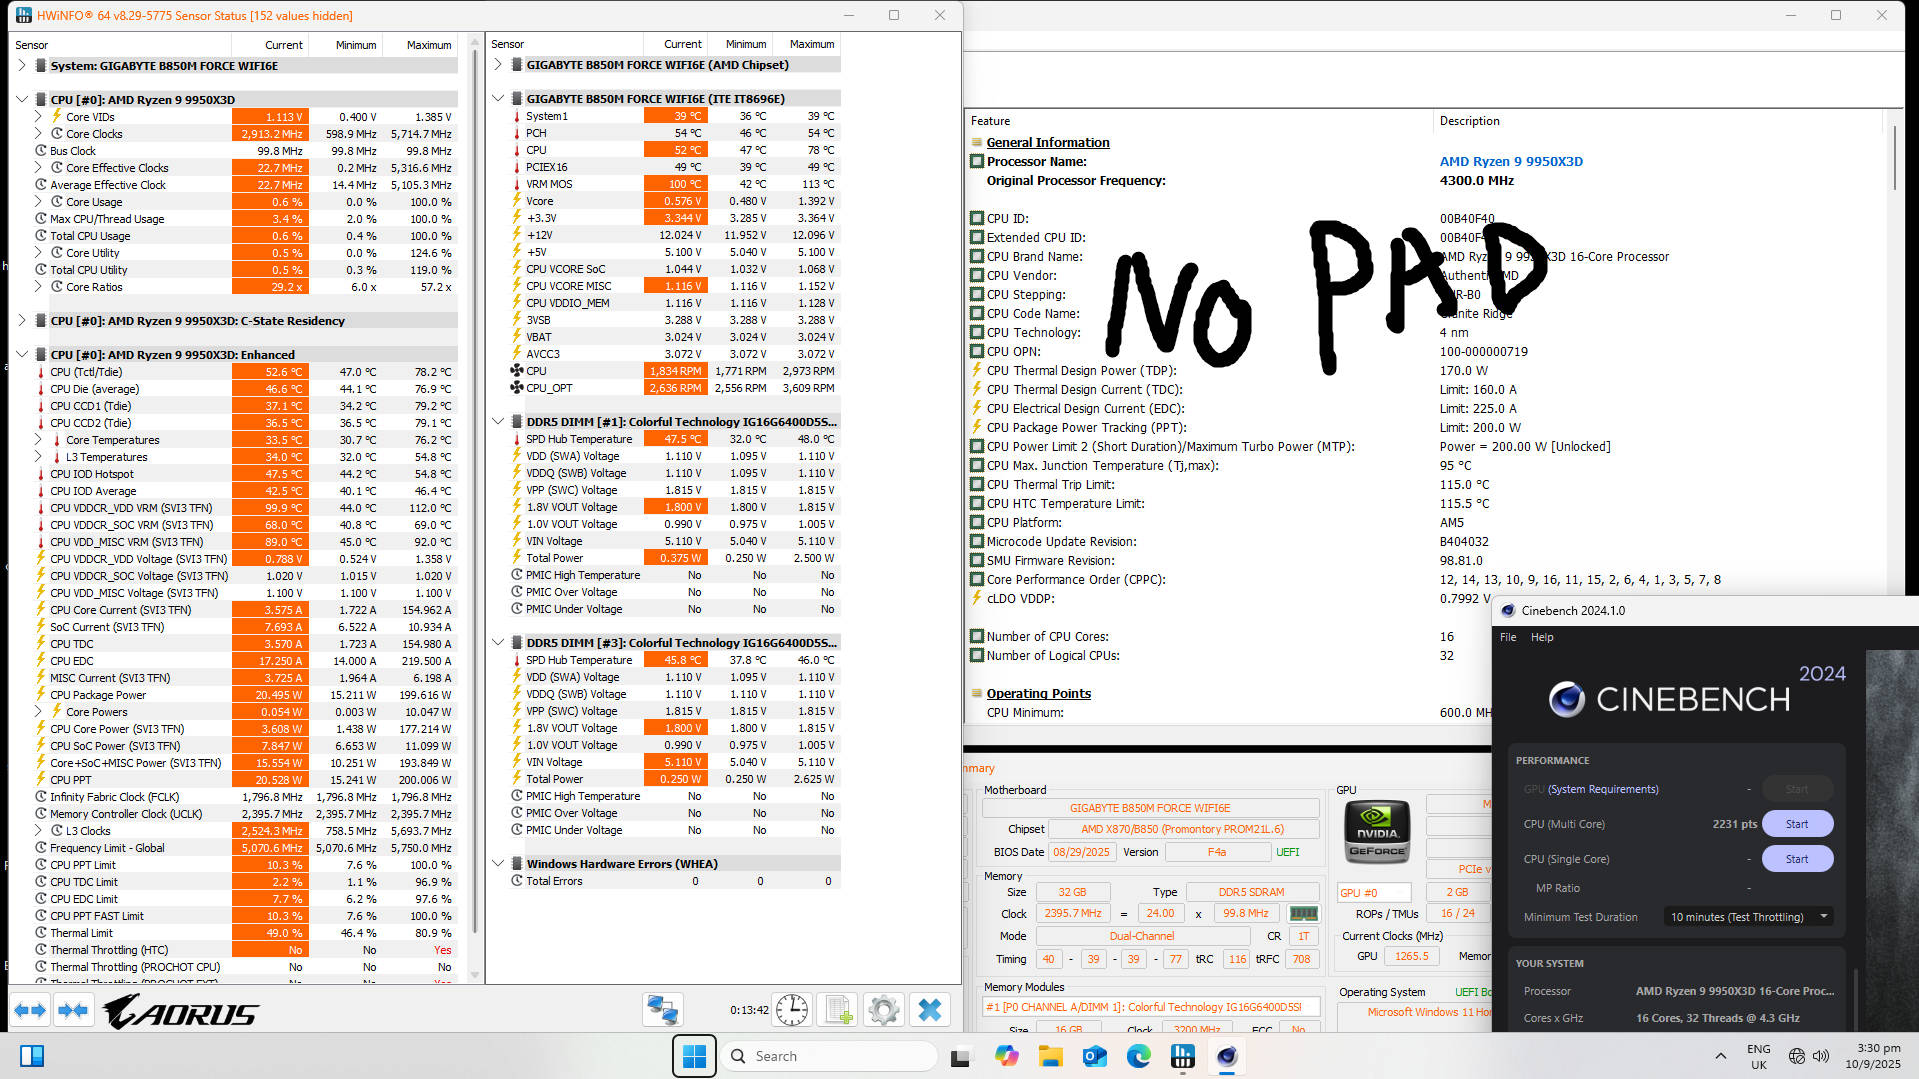Expand the Core Powers row

[38, 711]
